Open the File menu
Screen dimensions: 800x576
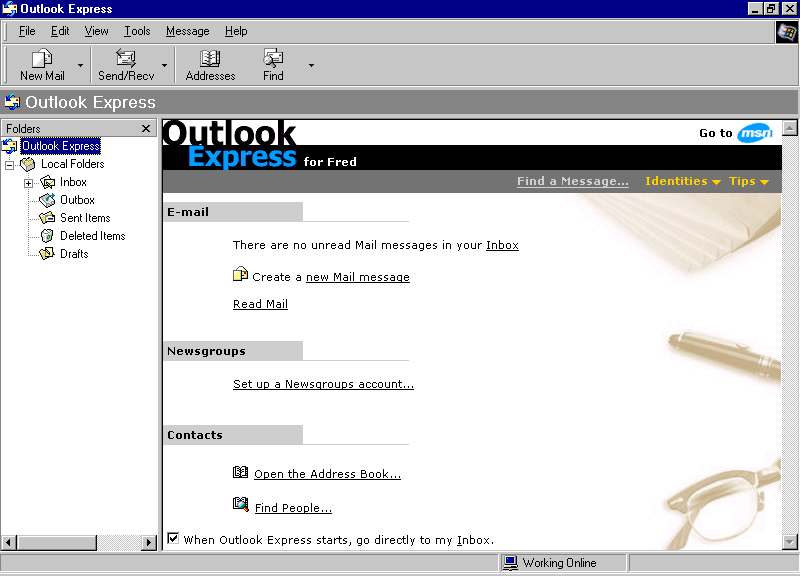27,31
